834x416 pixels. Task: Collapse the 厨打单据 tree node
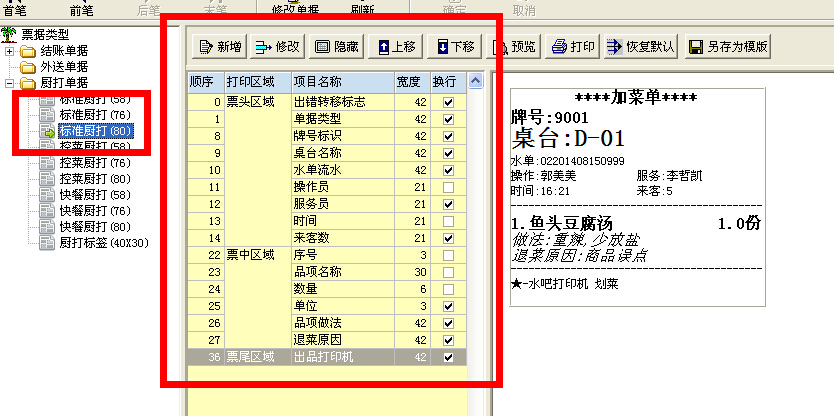(x=10, y=82)
